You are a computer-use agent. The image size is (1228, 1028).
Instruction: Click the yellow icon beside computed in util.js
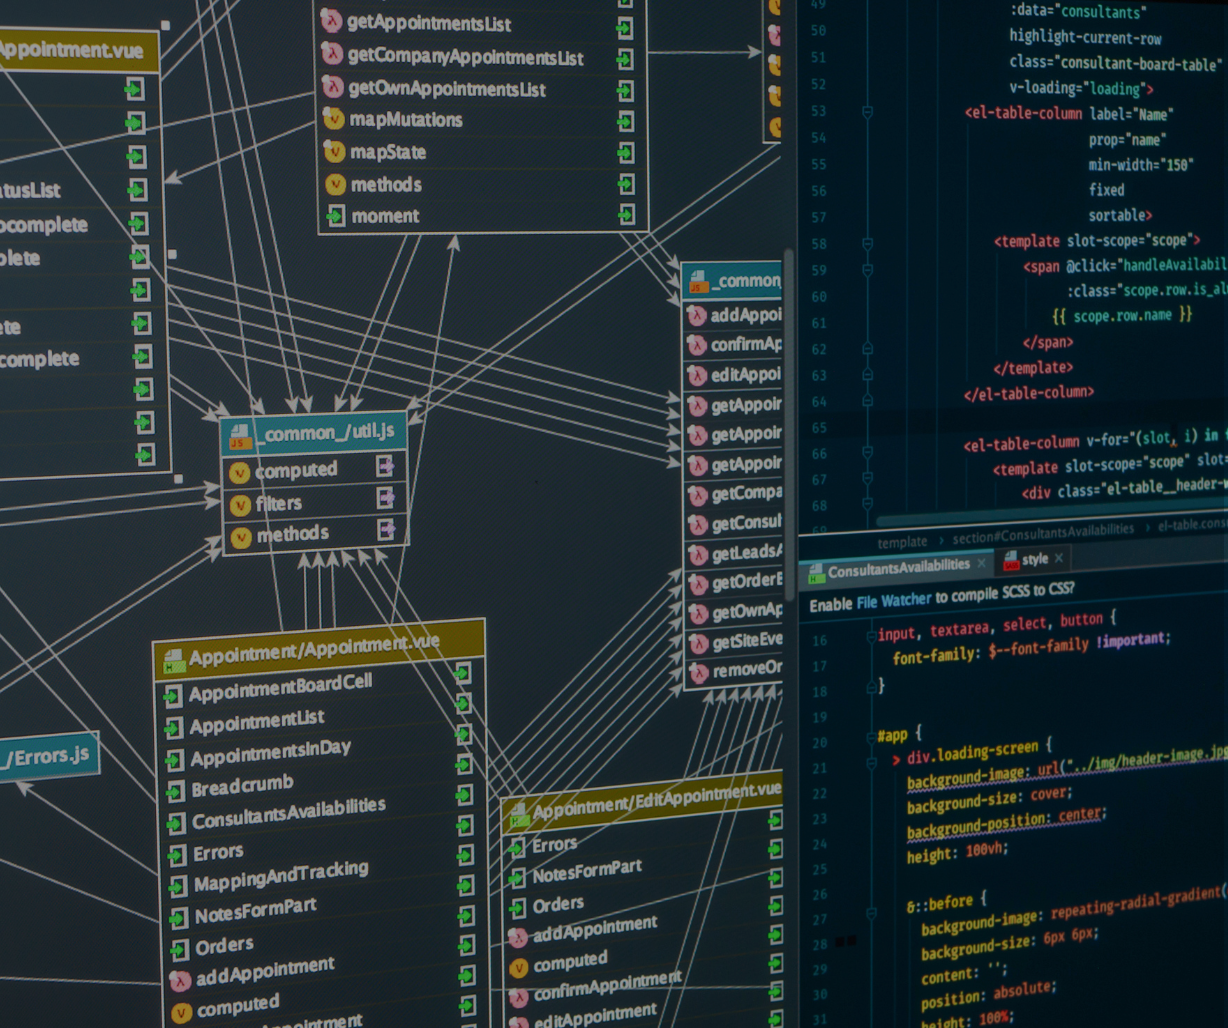240,472
